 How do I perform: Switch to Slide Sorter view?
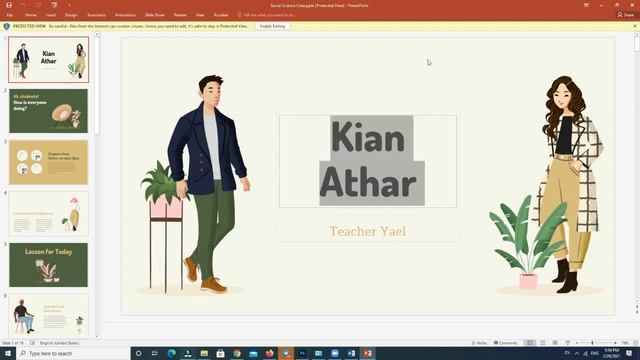(542, 343)
